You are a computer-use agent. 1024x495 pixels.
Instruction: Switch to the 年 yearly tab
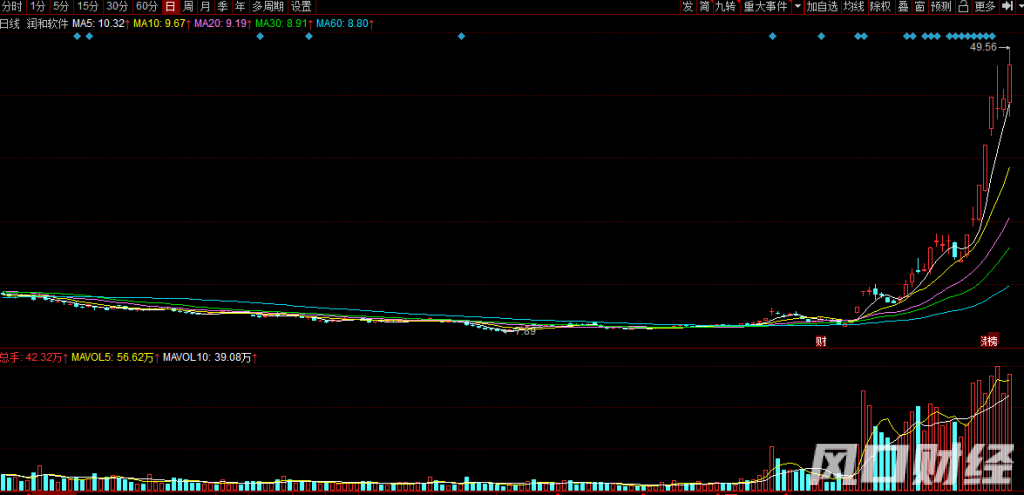click(x=240, y=7)
